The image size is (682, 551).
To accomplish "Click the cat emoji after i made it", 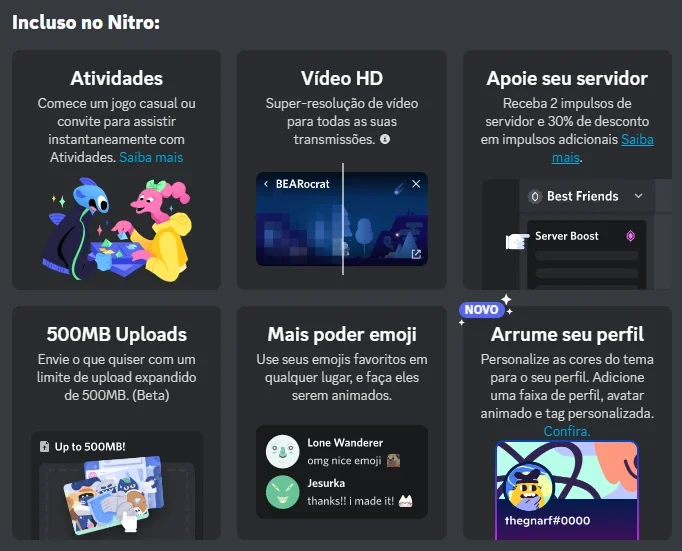I will click(406, 501).
